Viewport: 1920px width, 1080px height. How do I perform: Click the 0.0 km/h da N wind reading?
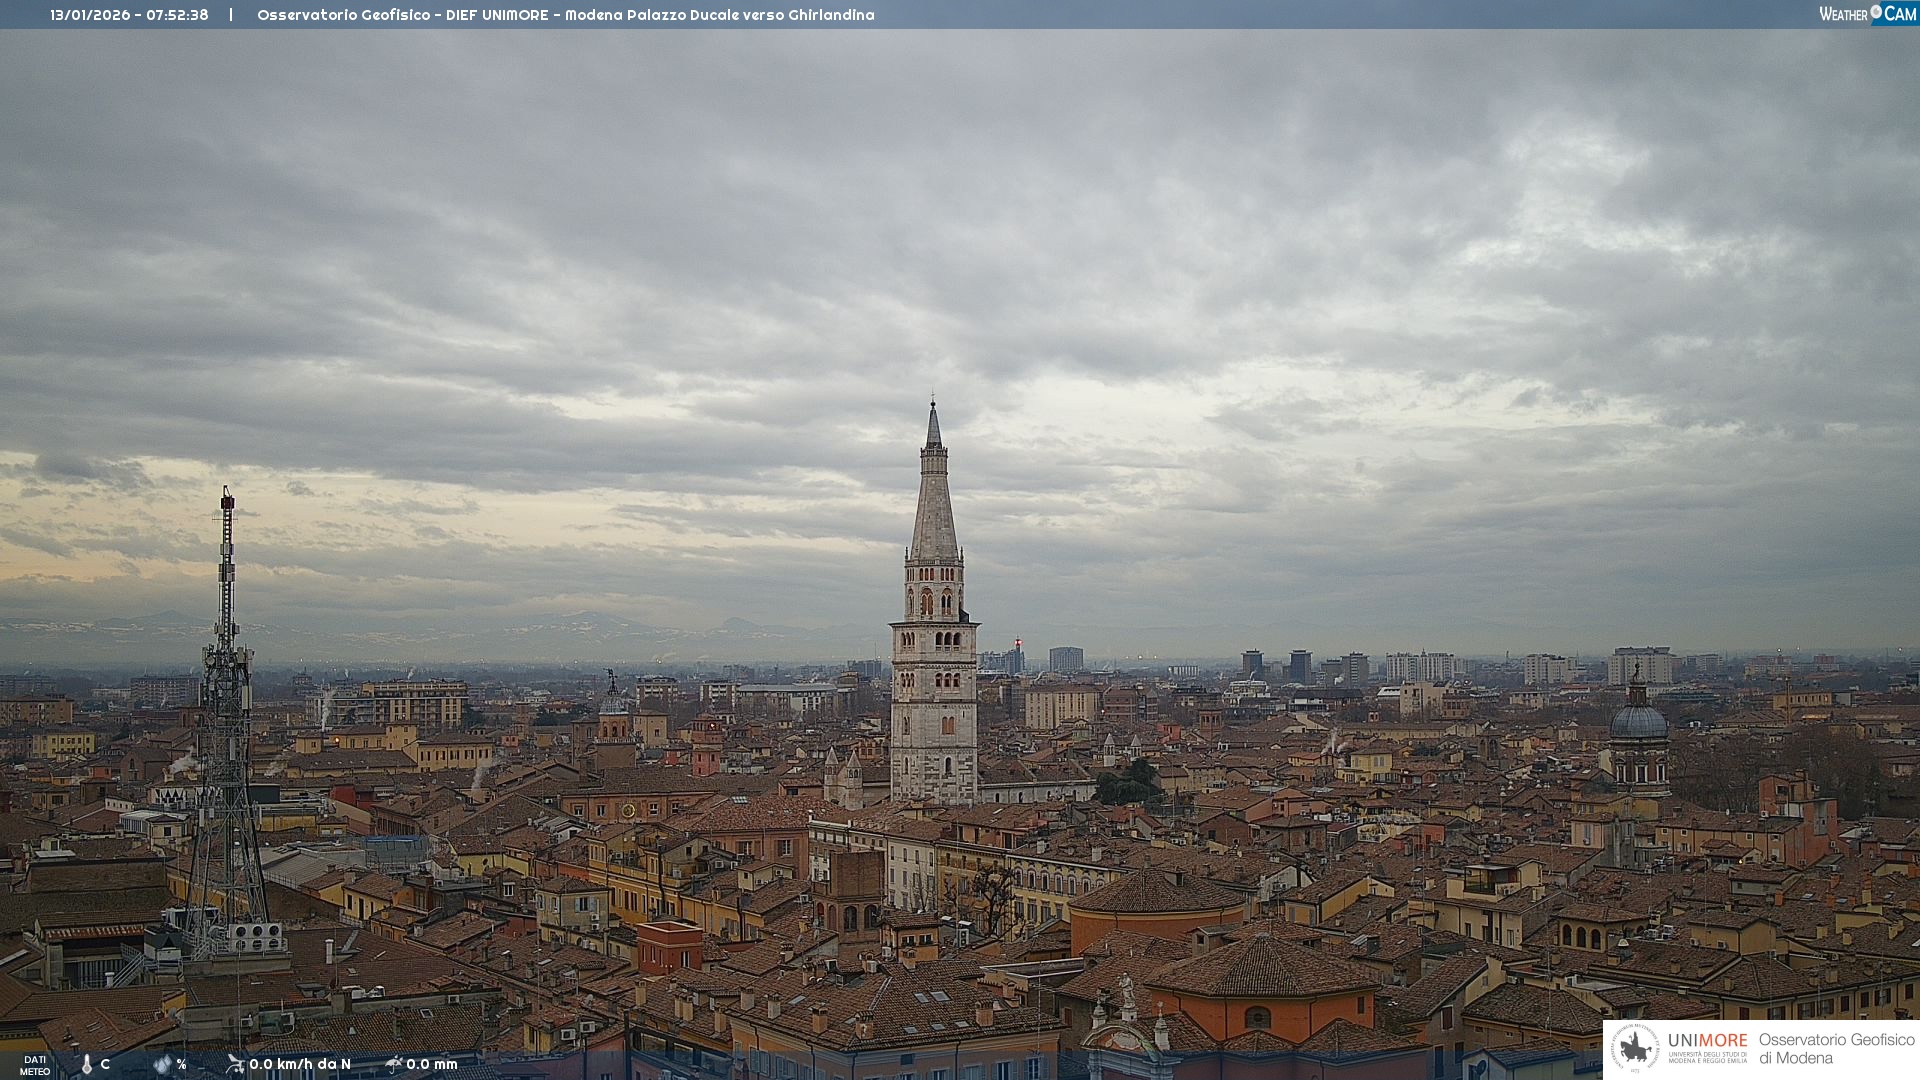[300, 1064]
